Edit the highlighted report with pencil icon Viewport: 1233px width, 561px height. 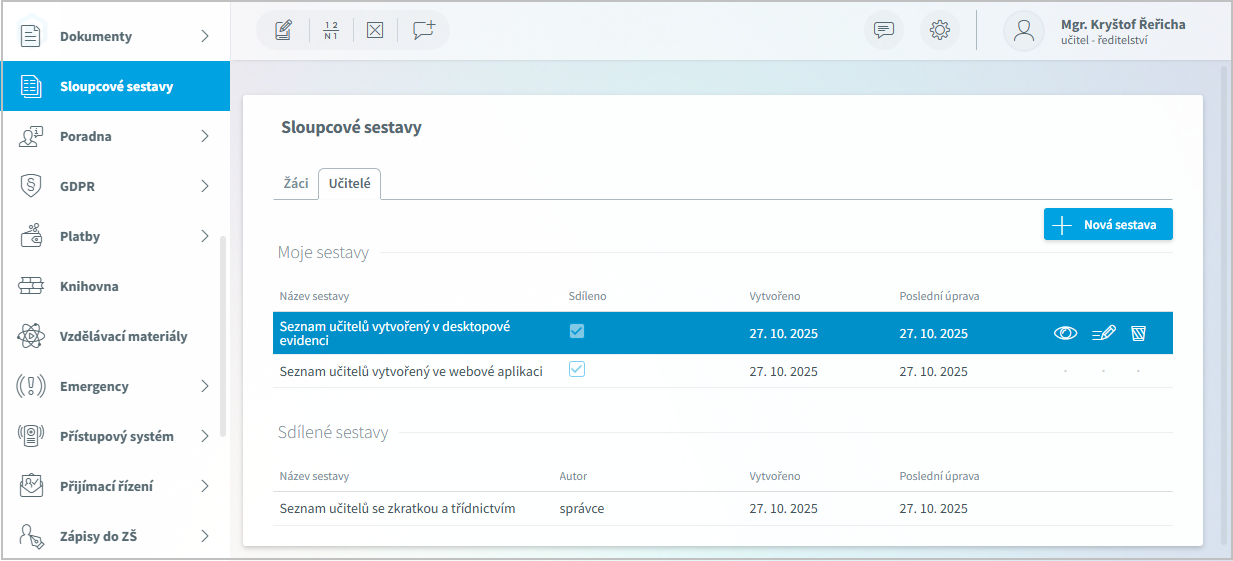pyautogui.click(x=1103, y=333)
